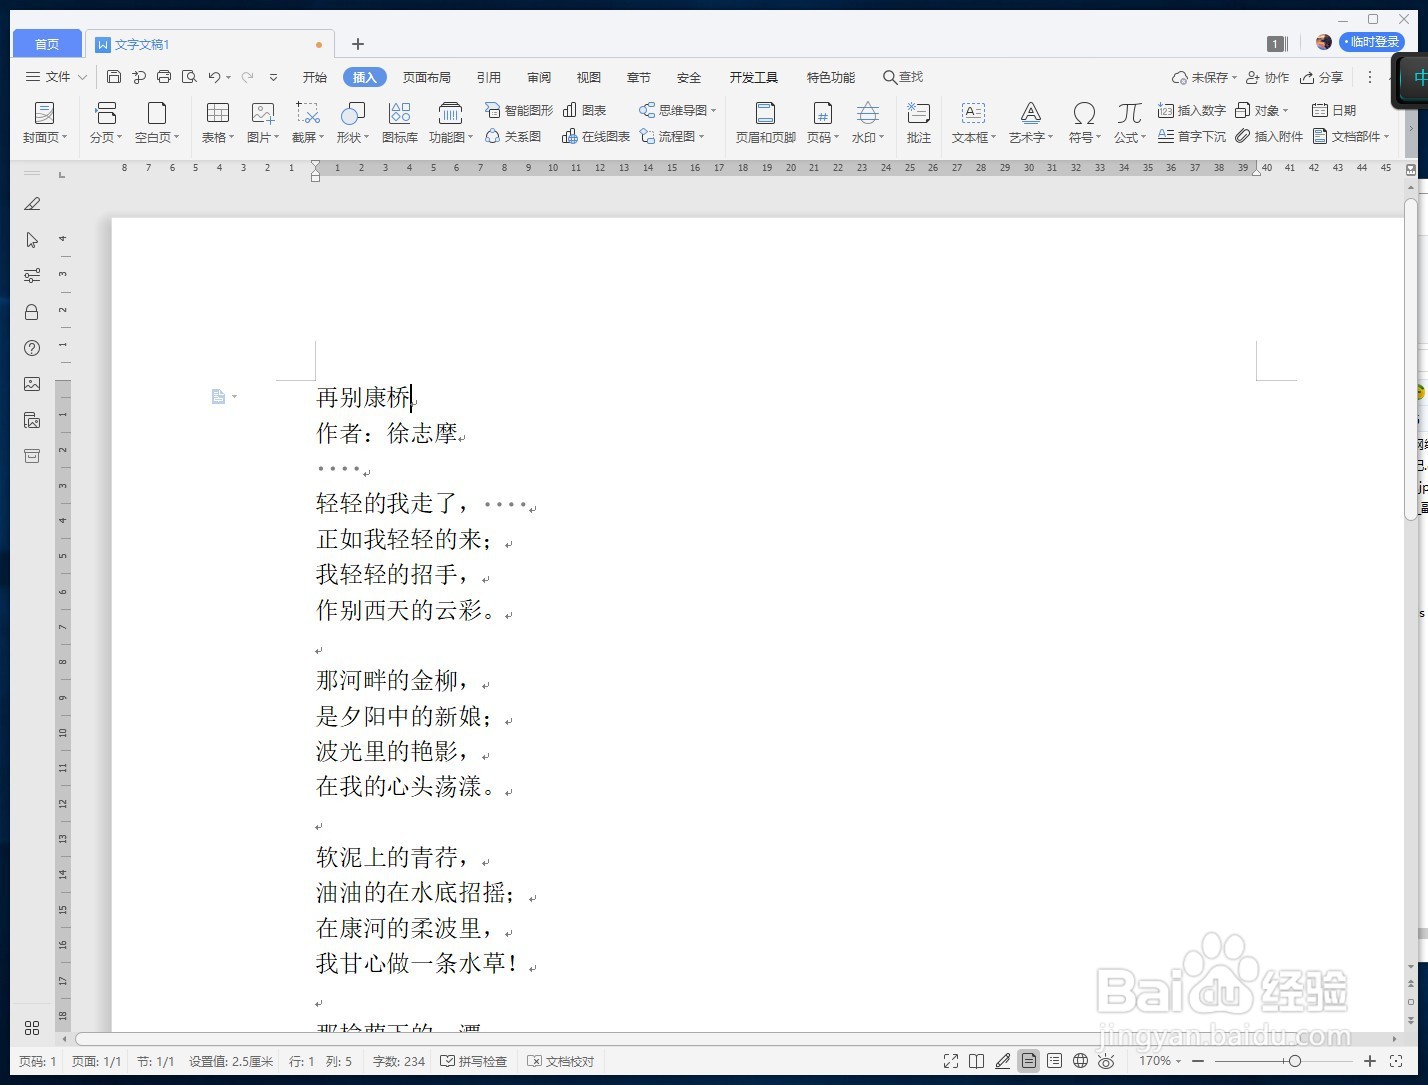Toggle 拼写检查 spell check in status bar

pyautogui.click(x=474, y=1061)
